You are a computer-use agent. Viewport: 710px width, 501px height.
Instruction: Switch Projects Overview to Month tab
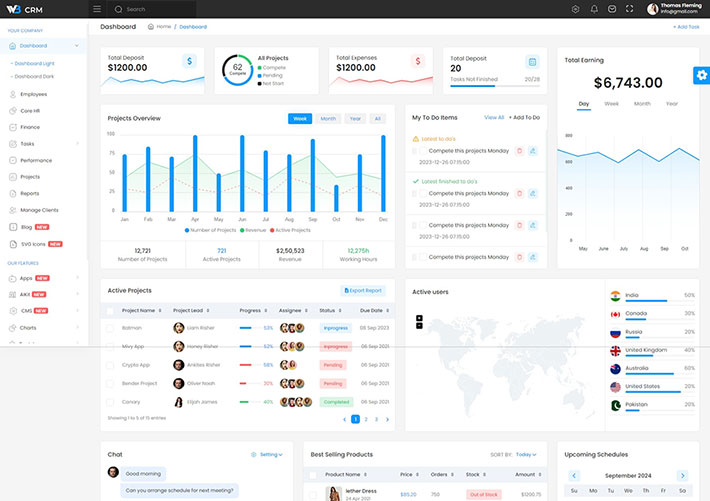click(x=328, y=118)
